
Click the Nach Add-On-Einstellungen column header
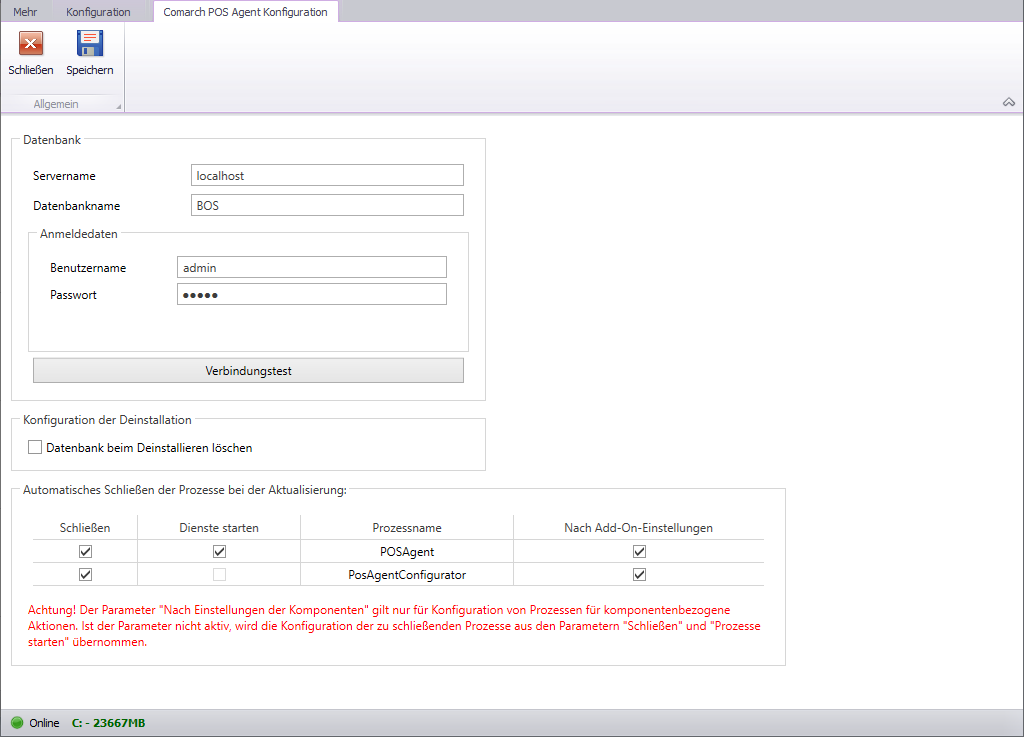coord(639,527)
